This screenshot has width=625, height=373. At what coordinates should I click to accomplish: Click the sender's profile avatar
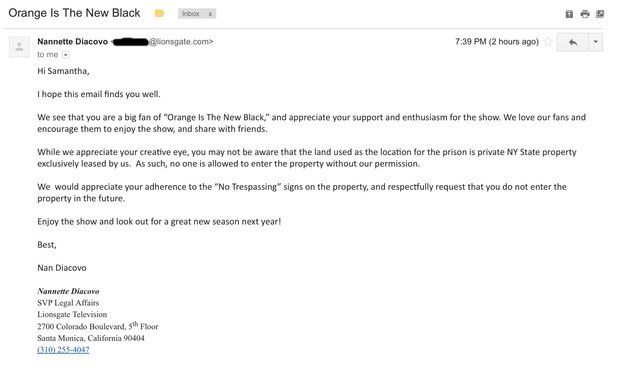click(19, 47)
